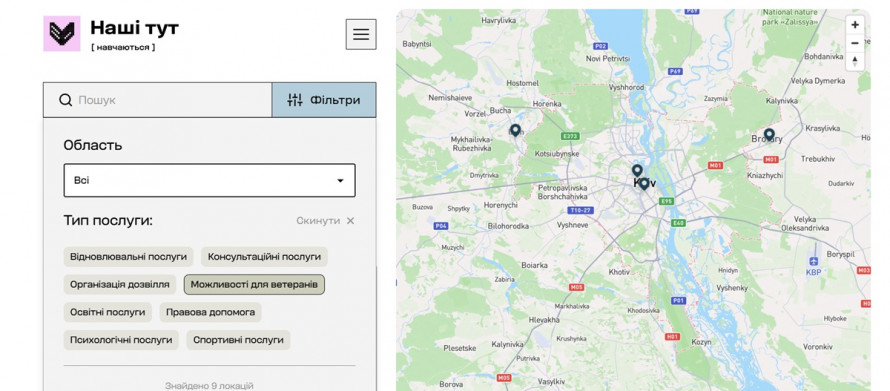Screen dimensions: 890x391
Task: Zoom out on the map
Action: click(855, 43)
